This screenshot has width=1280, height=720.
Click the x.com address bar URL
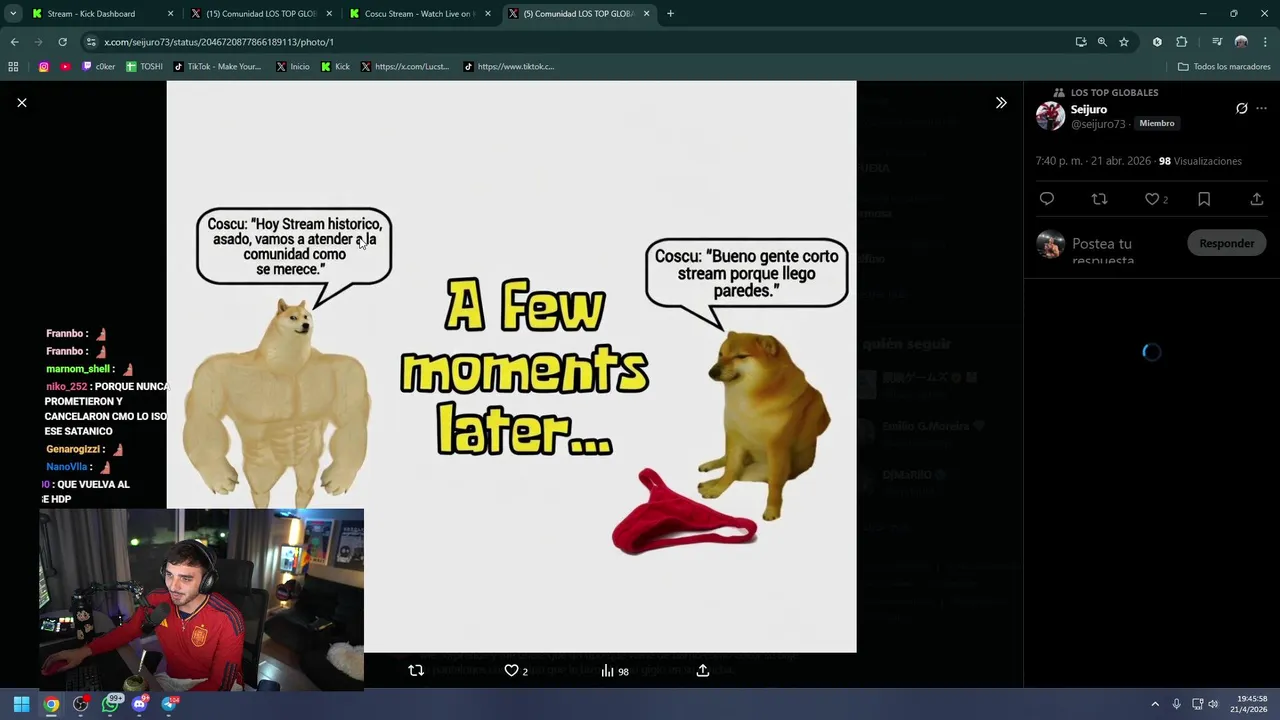click(x=219, y=42)
